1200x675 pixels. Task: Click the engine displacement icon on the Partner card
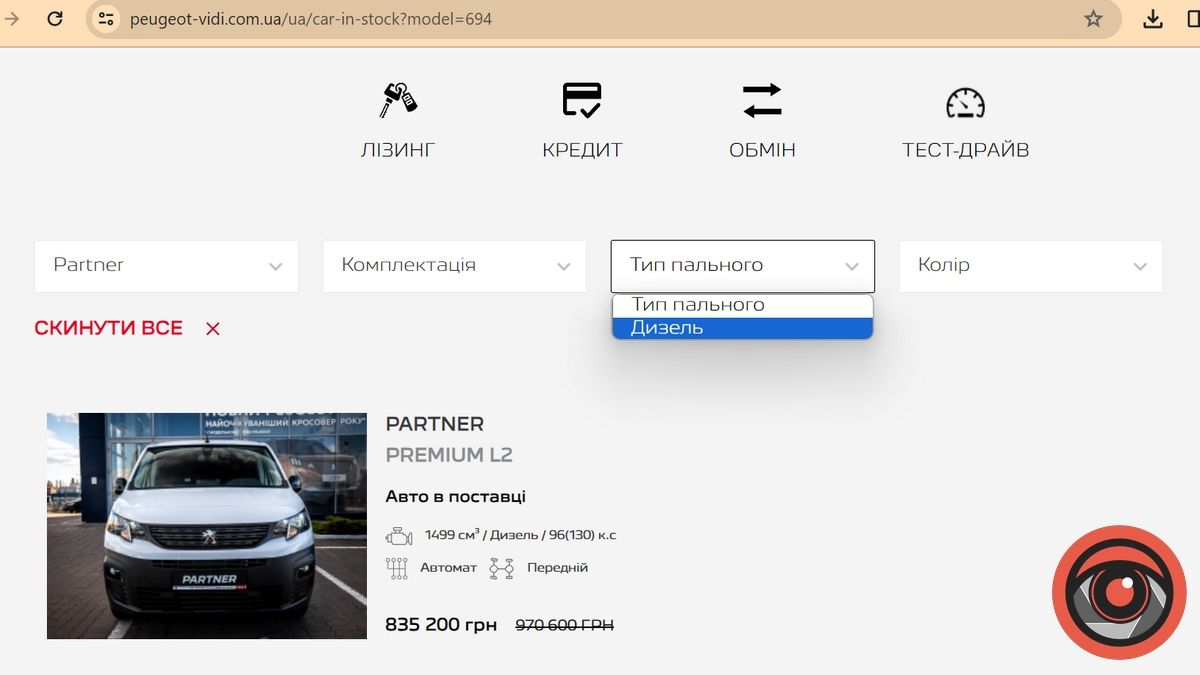(x=400, y=534)
